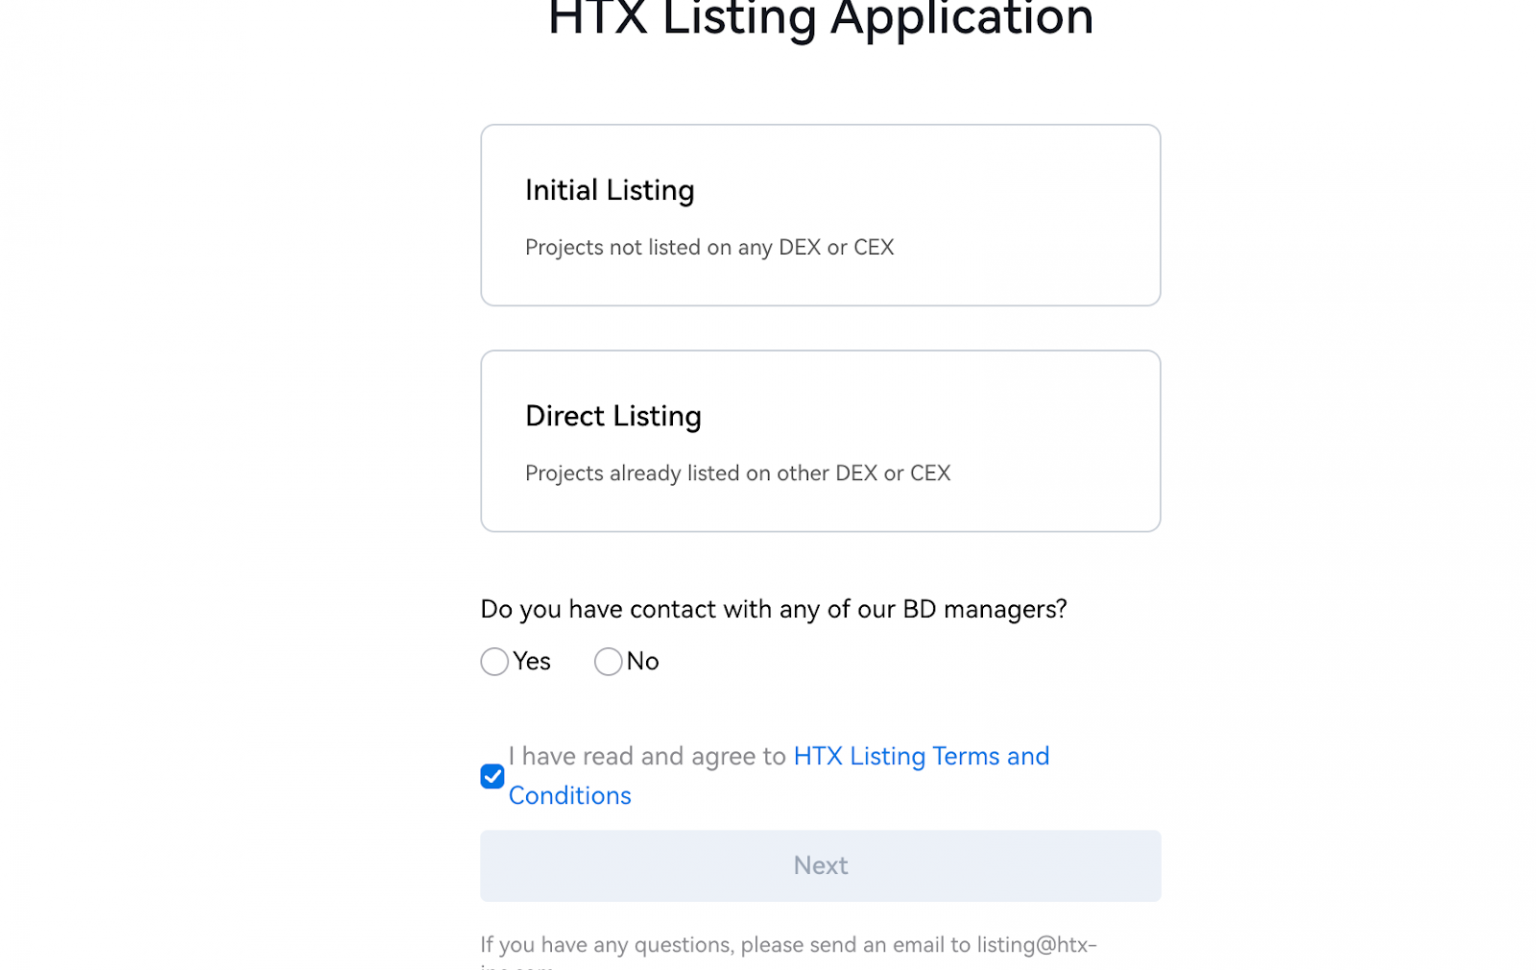Click the questions email help text

pos(788,944)
